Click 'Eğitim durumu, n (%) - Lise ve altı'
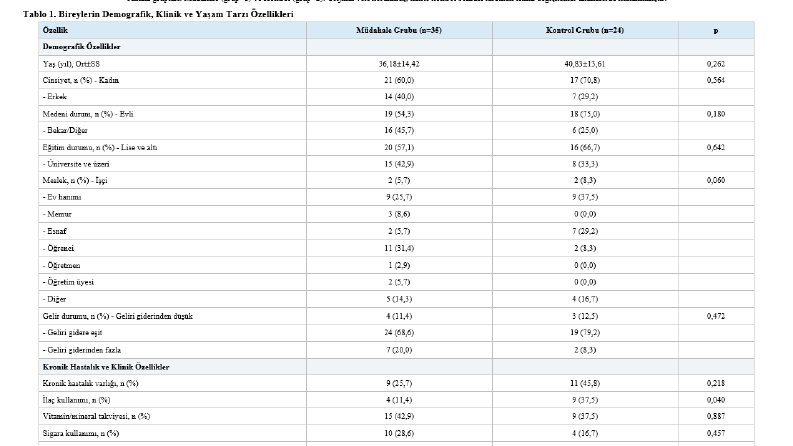Screen dimensions: 793x446 click(x=100, y=147)
